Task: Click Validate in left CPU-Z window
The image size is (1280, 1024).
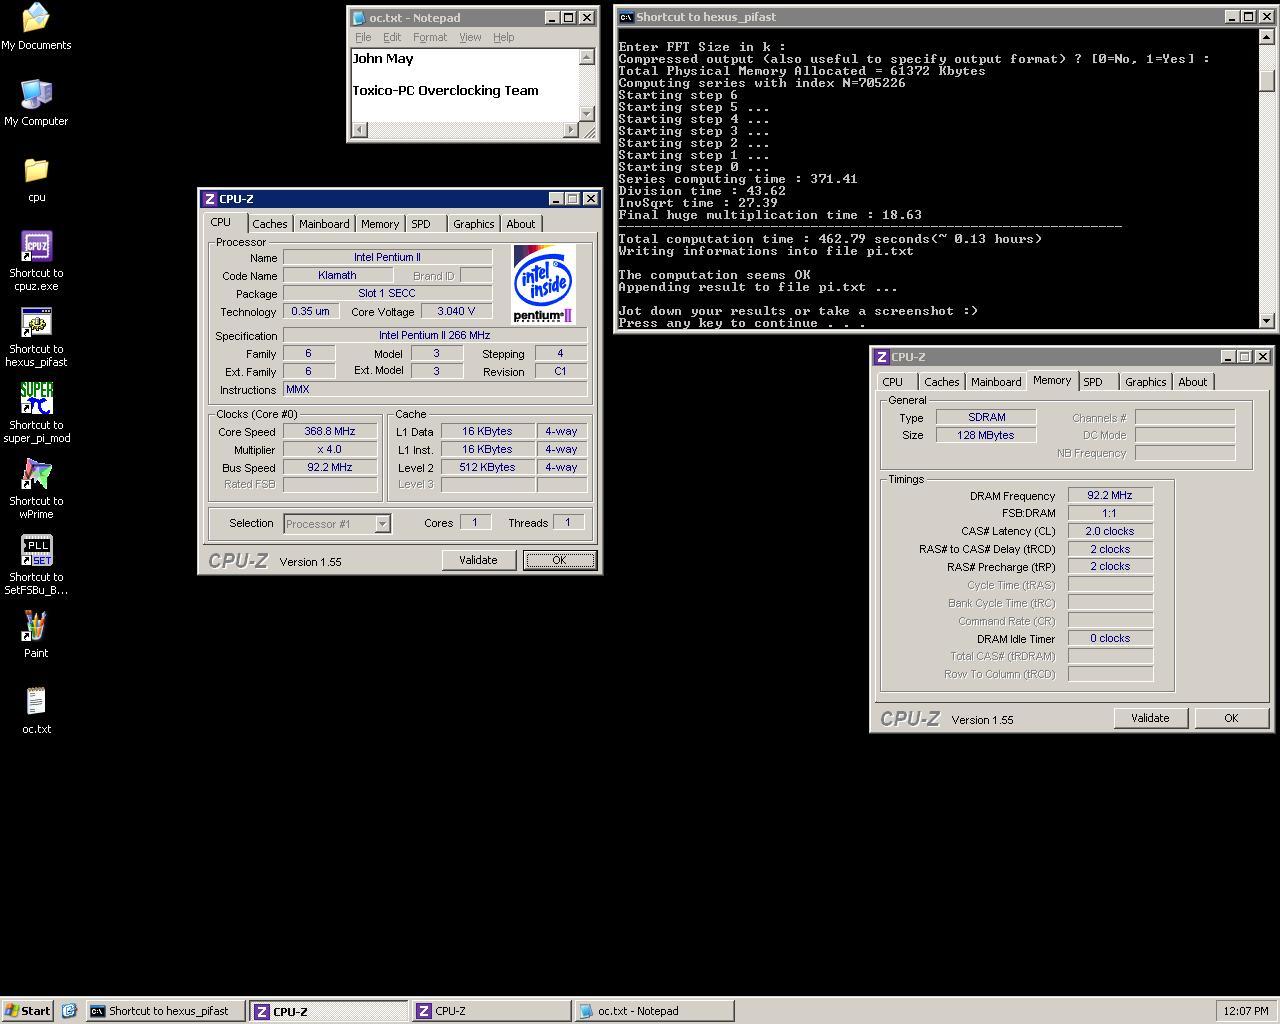Action: [478, 560]
